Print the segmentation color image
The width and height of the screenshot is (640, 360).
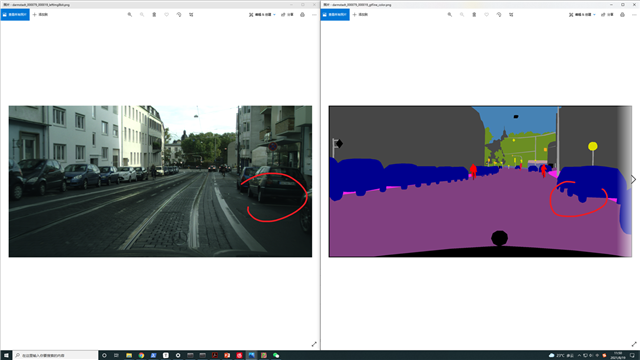(x=622, y=15)
